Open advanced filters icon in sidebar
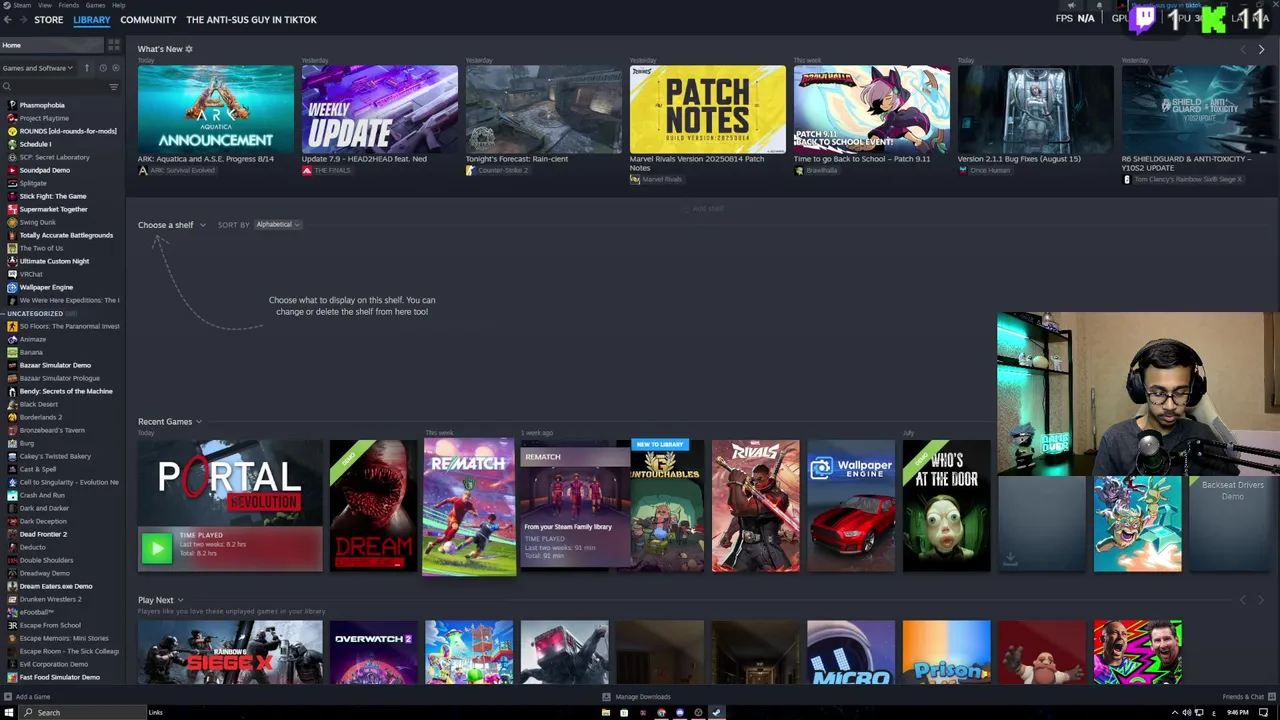Screen dimensions: 1280x720 [114, 87]
